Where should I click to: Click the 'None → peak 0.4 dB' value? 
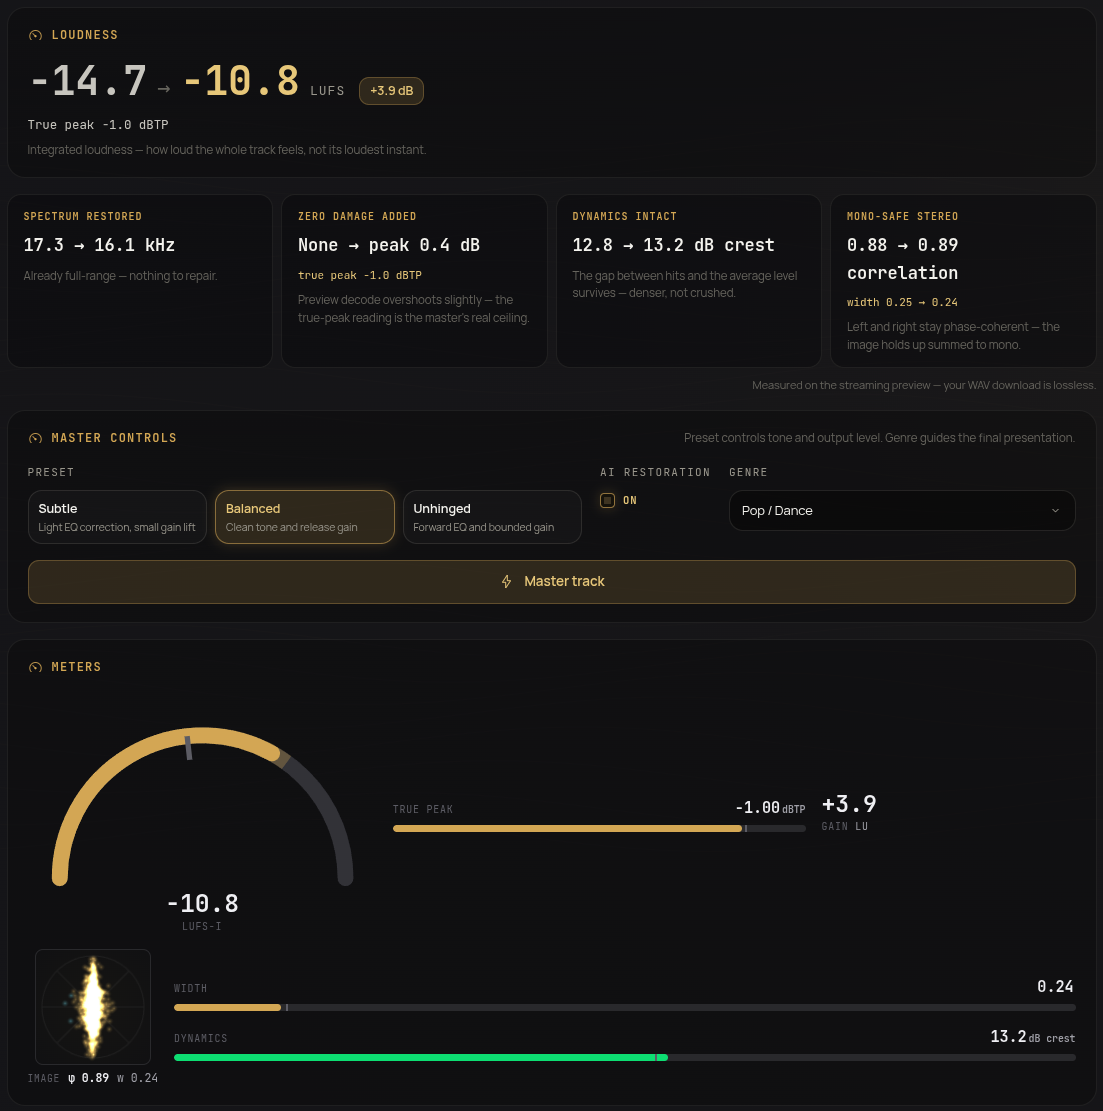point(389,245)
